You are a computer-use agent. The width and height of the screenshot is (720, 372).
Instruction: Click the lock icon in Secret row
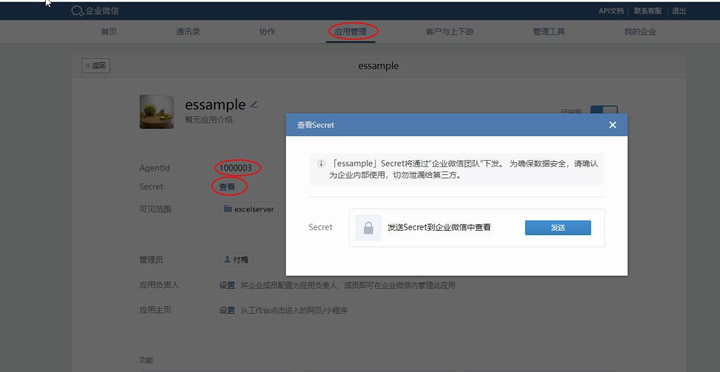pos(368,228)
